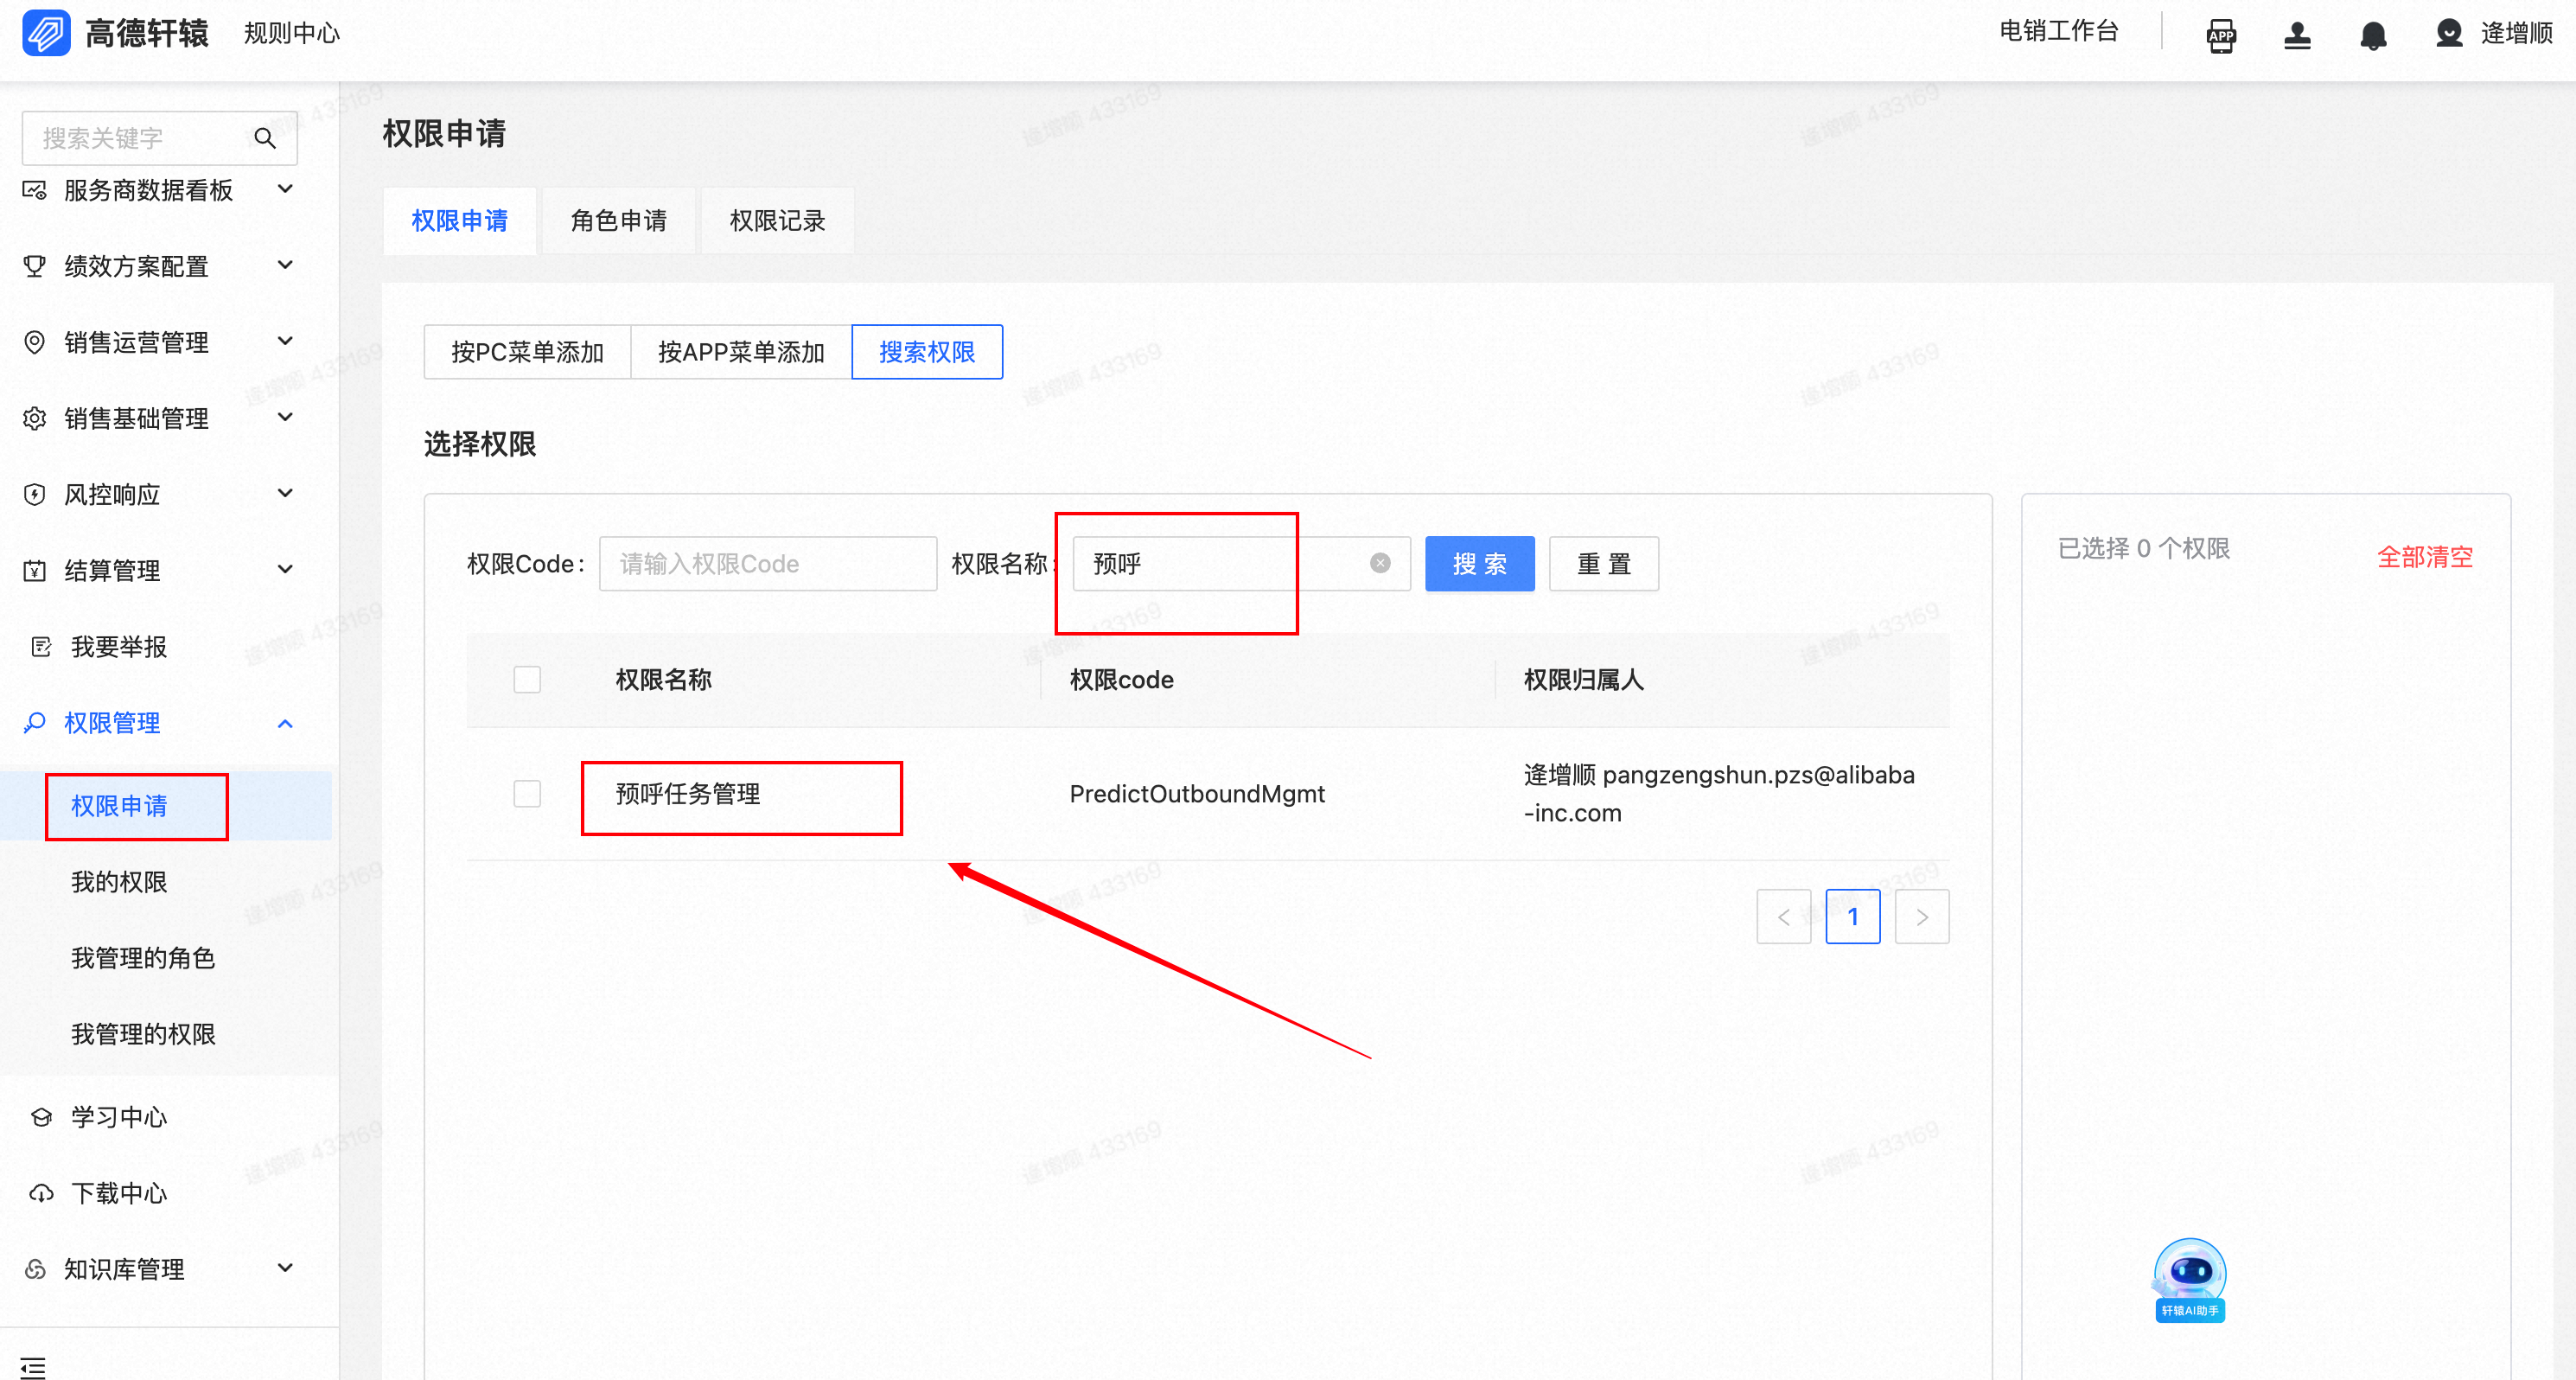Click the 绩效方案配置 trophy icon
The image size is (2576, 1380).
(35, 266)
